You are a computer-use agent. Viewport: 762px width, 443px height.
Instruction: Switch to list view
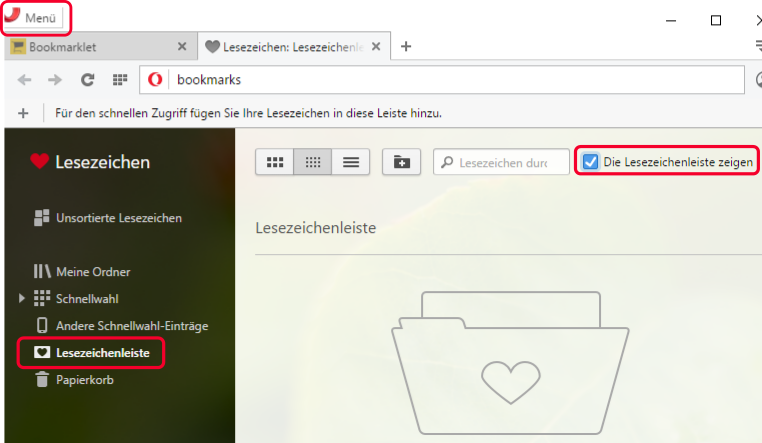pos(350,162)
